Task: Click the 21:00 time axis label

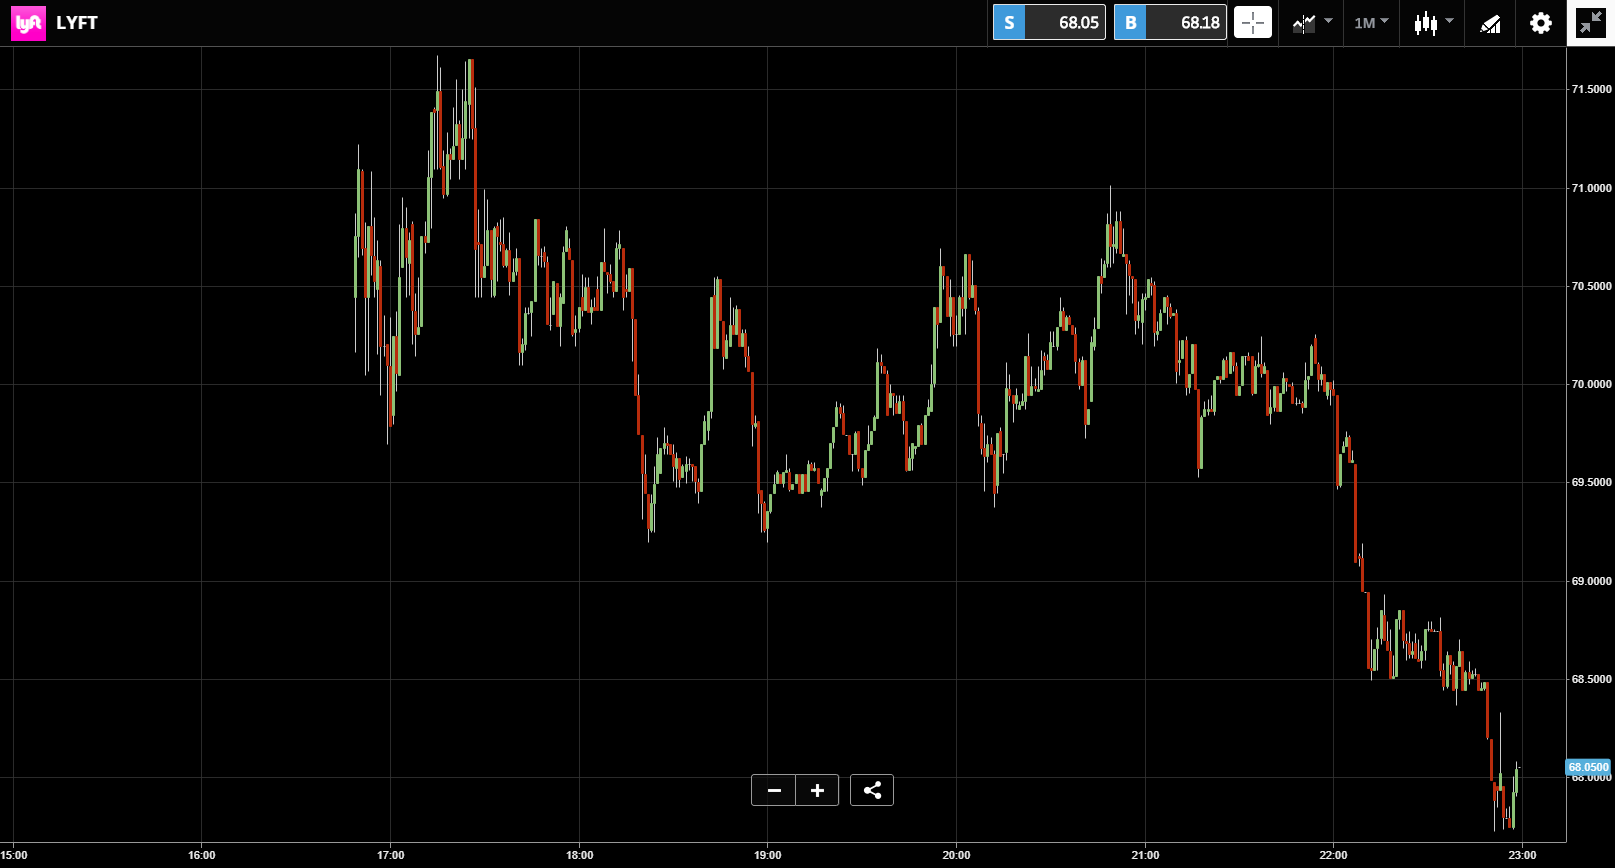Action: (1146, 855)
